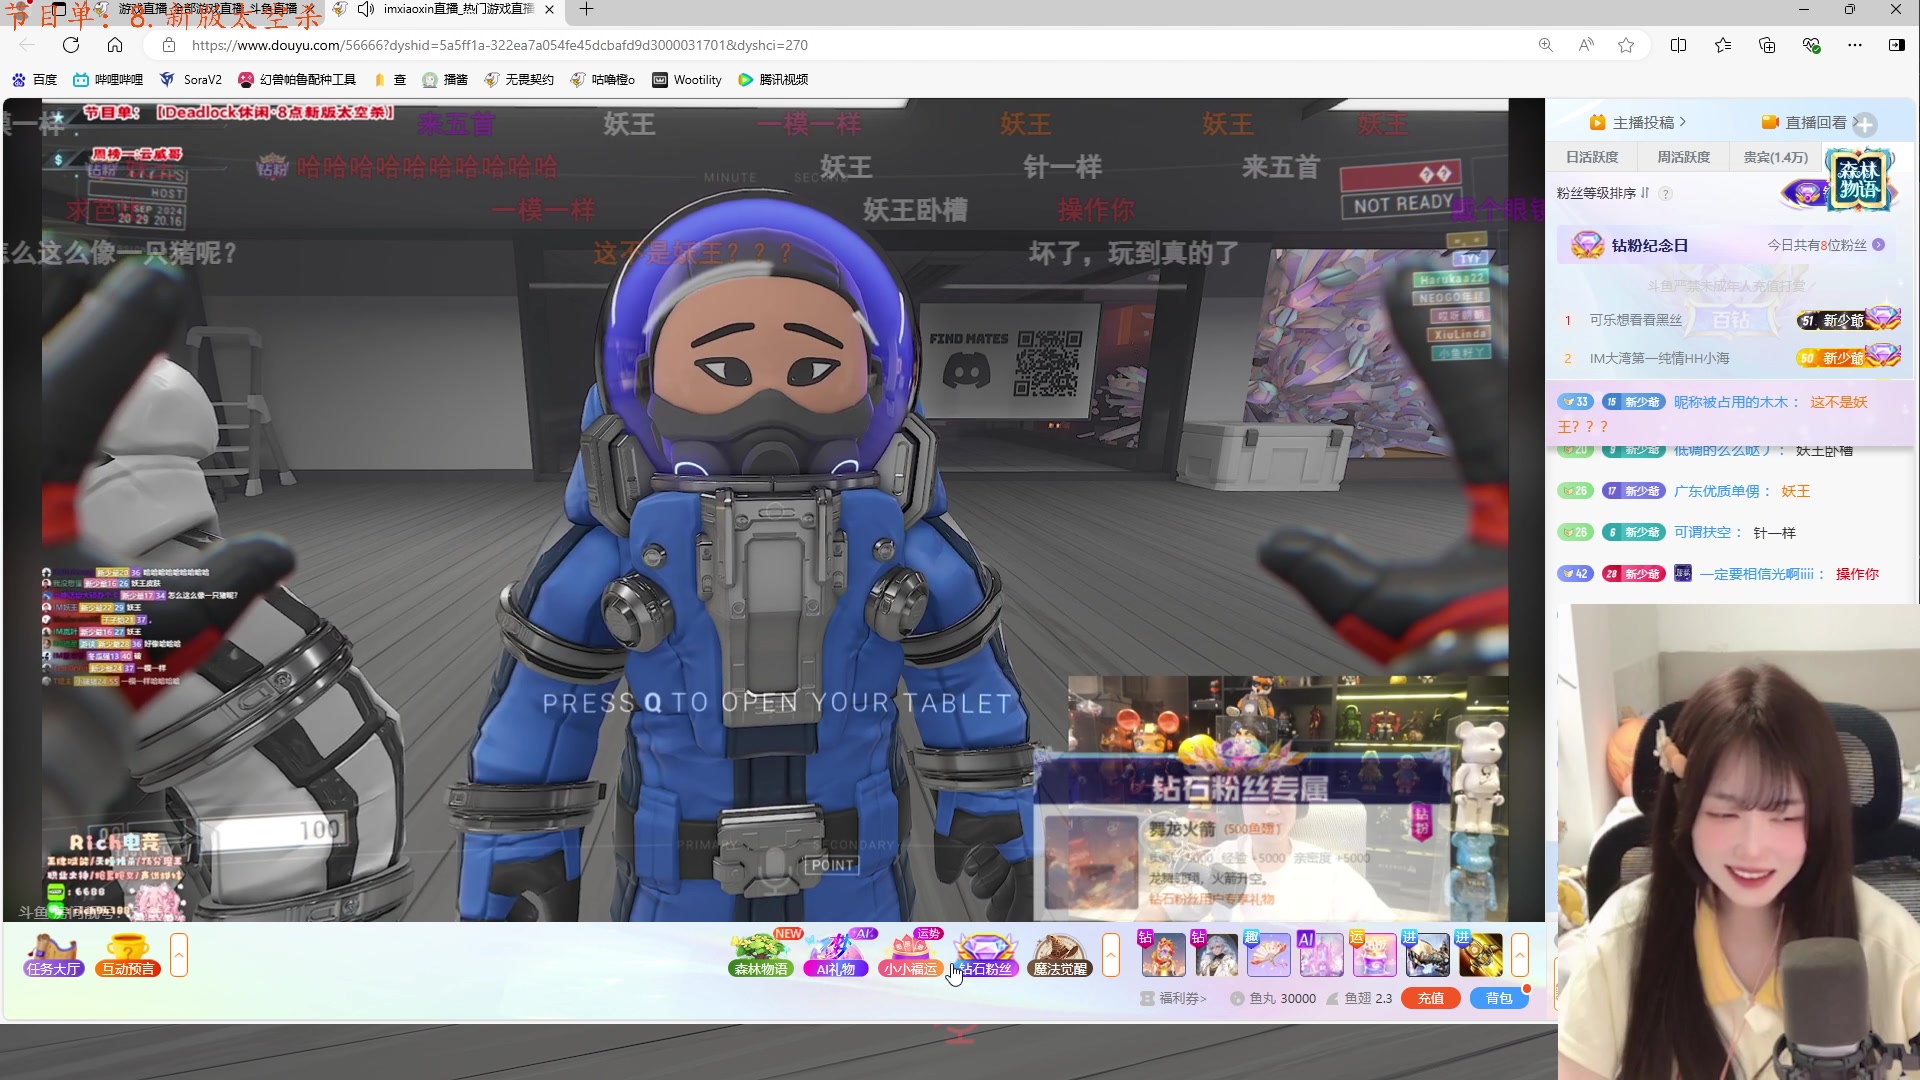Image resolution: width=1920 pixels, height=1080 pixels.
Task: Expand the activity icons list arrow
Action: [1111, 955]
